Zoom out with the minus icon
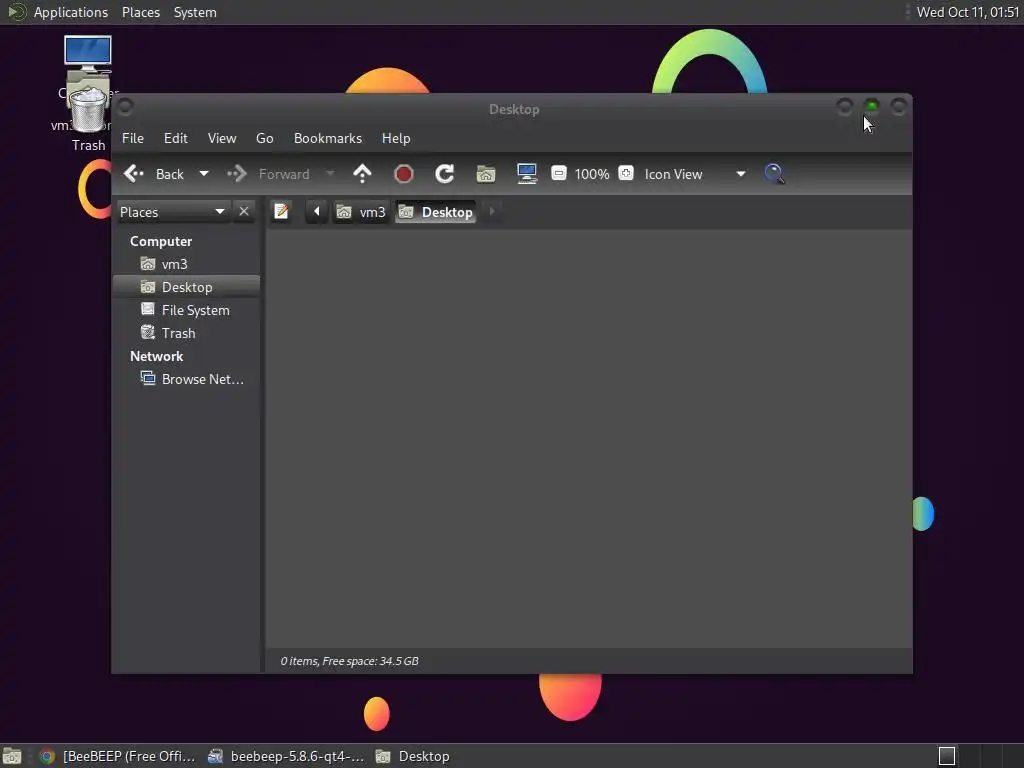Image resolution: width=1024 pixels, height=768 pixels. (558, 174)
